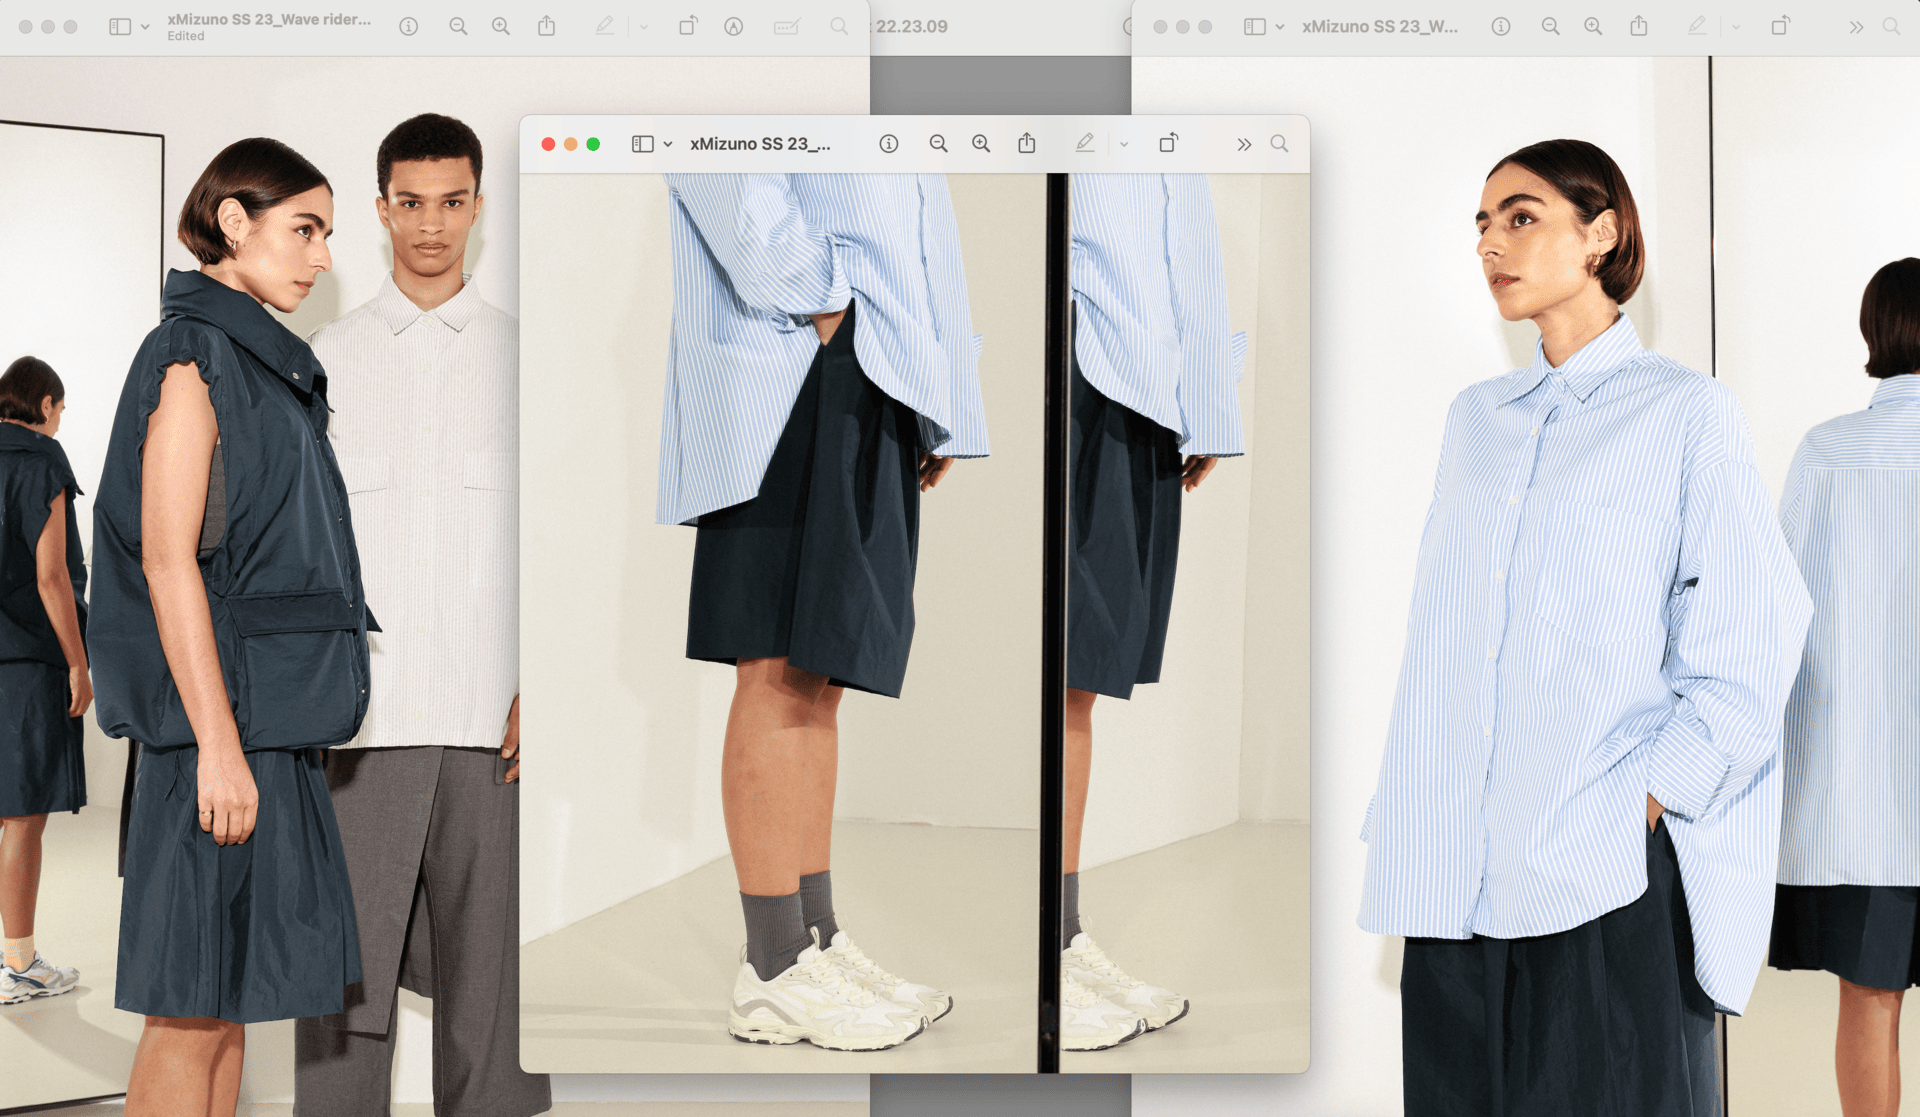Click the xMizuno SS 23_Wave rider title

click(269, 19)
